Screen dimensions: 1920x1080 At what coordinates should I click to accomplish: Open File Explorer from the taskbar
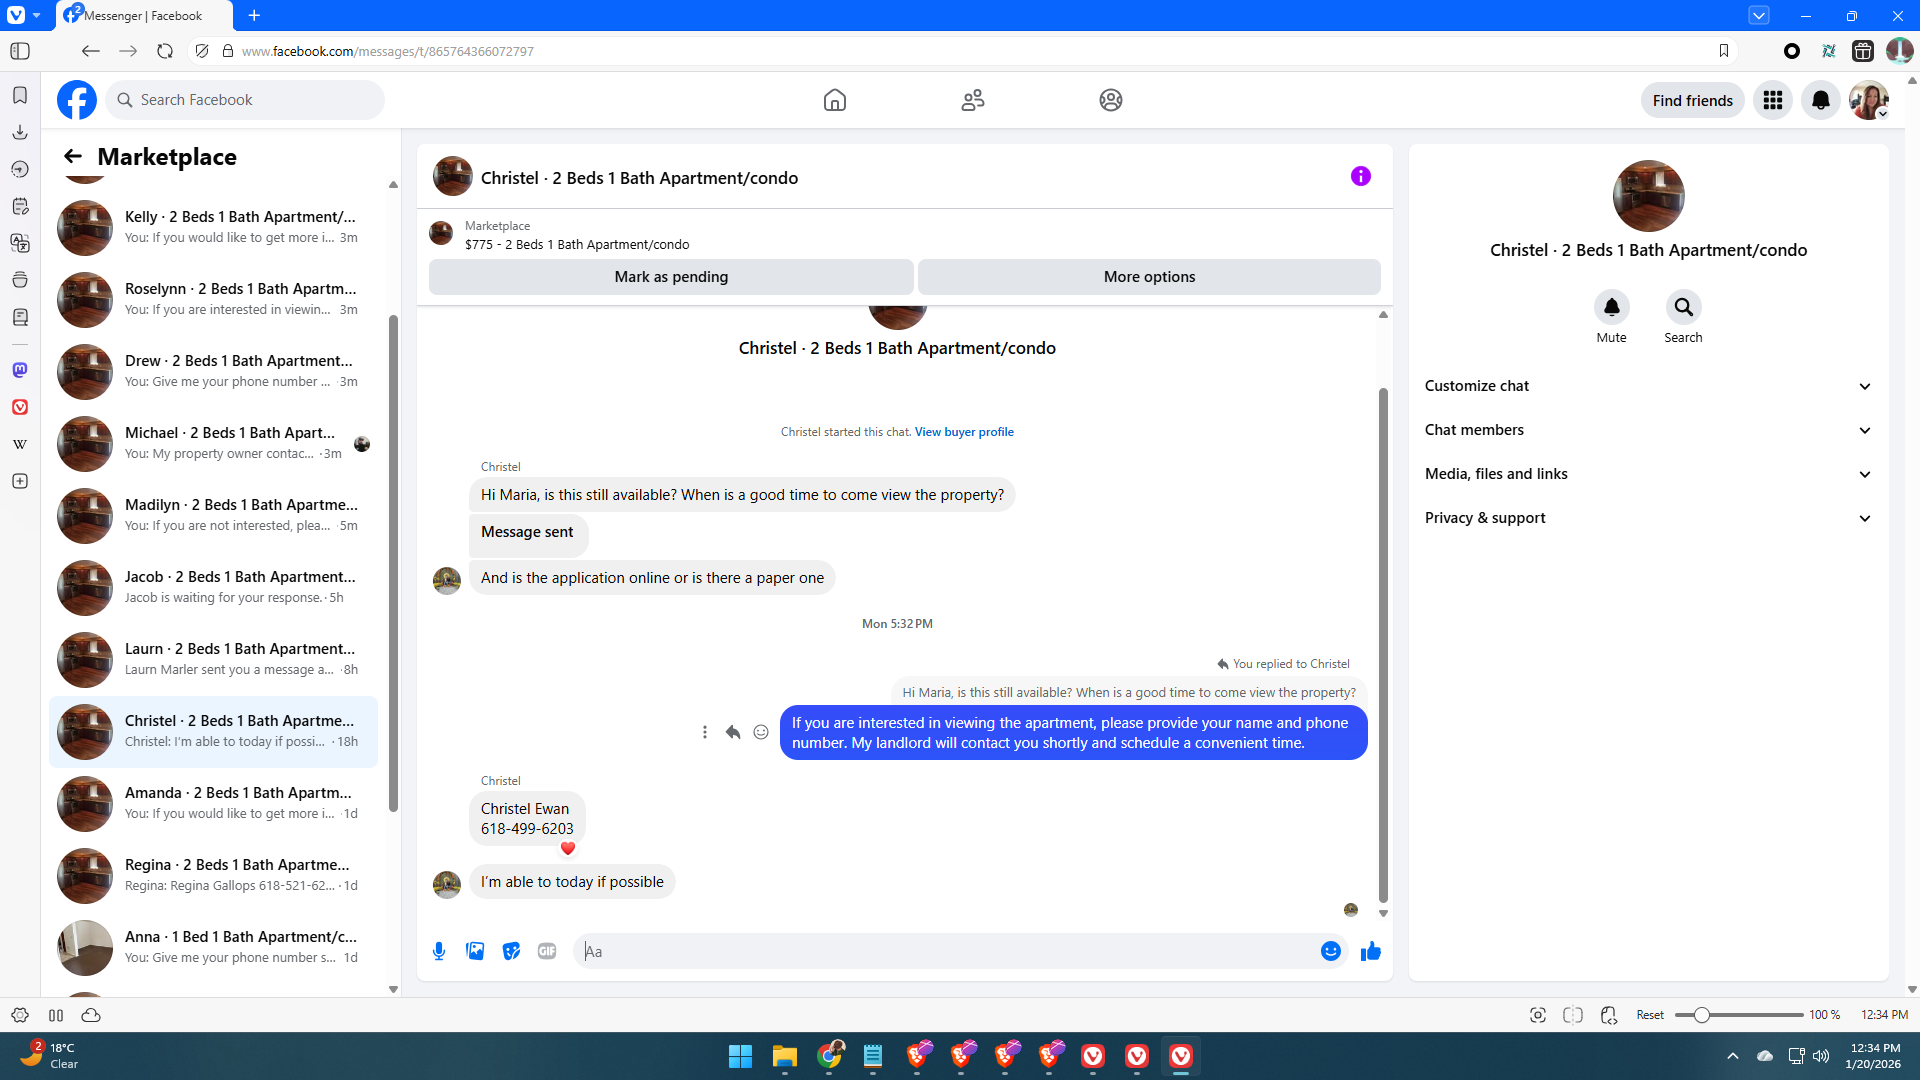784,1056
